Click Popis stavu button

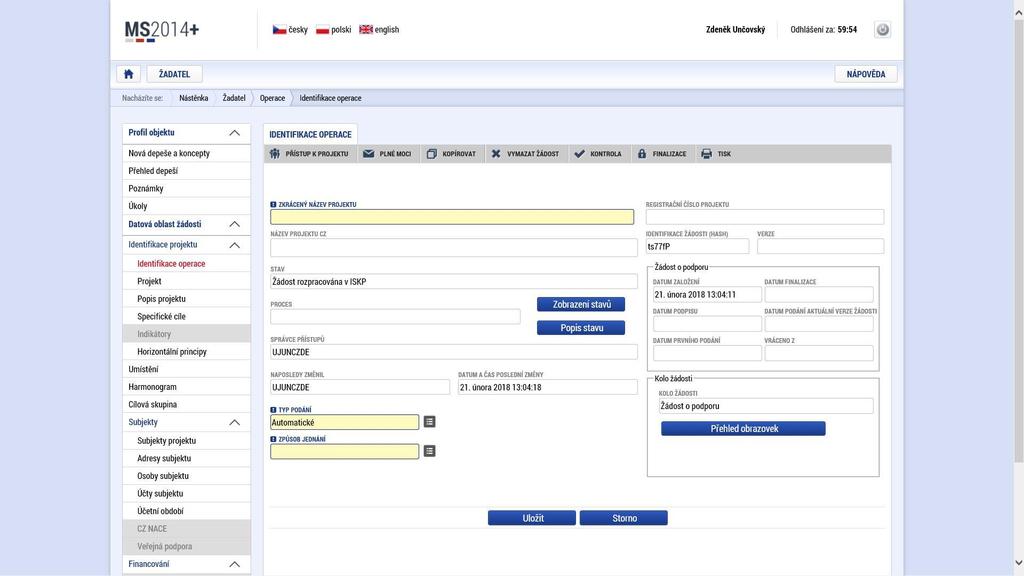(x=581, y=328)
